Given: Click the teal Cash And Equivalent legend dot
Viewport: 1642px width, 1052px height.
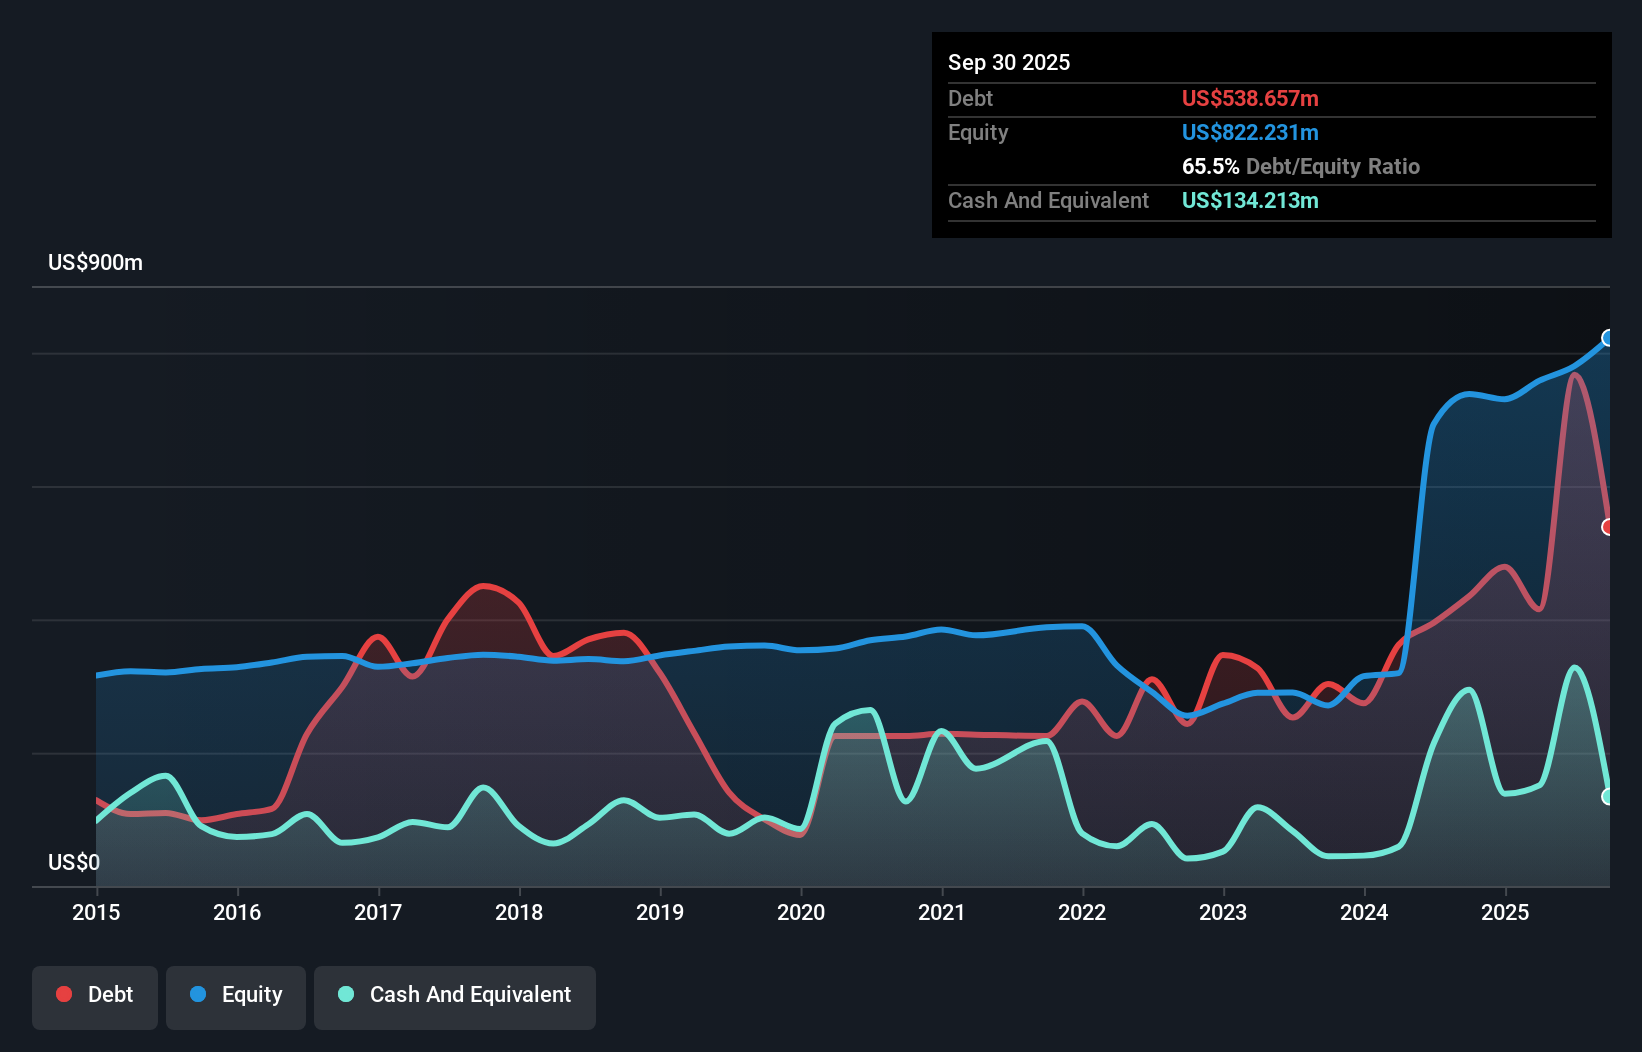Looking at the screenshot, I should point(344,994).
